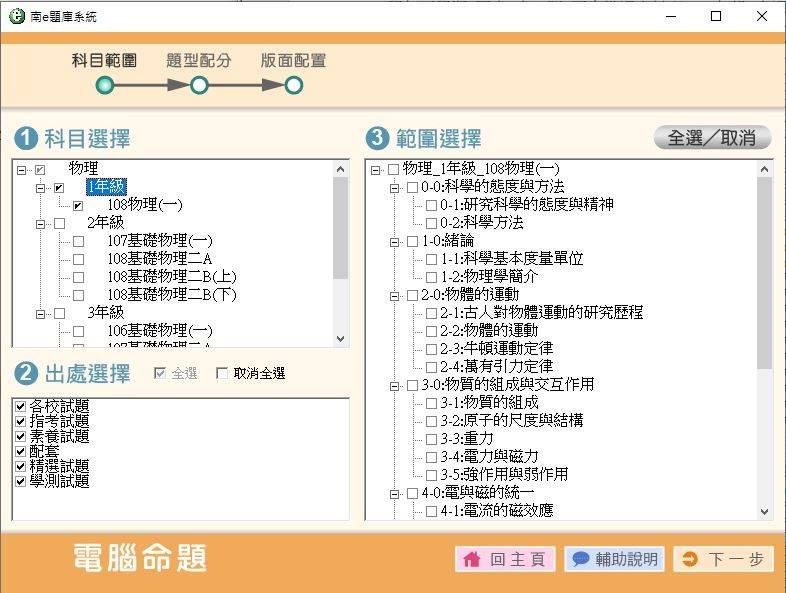The image size is (786, 593).
Task: Check 0-1:研究科學的態度與精神 checkbox
Action: click(x=431, y=205)
